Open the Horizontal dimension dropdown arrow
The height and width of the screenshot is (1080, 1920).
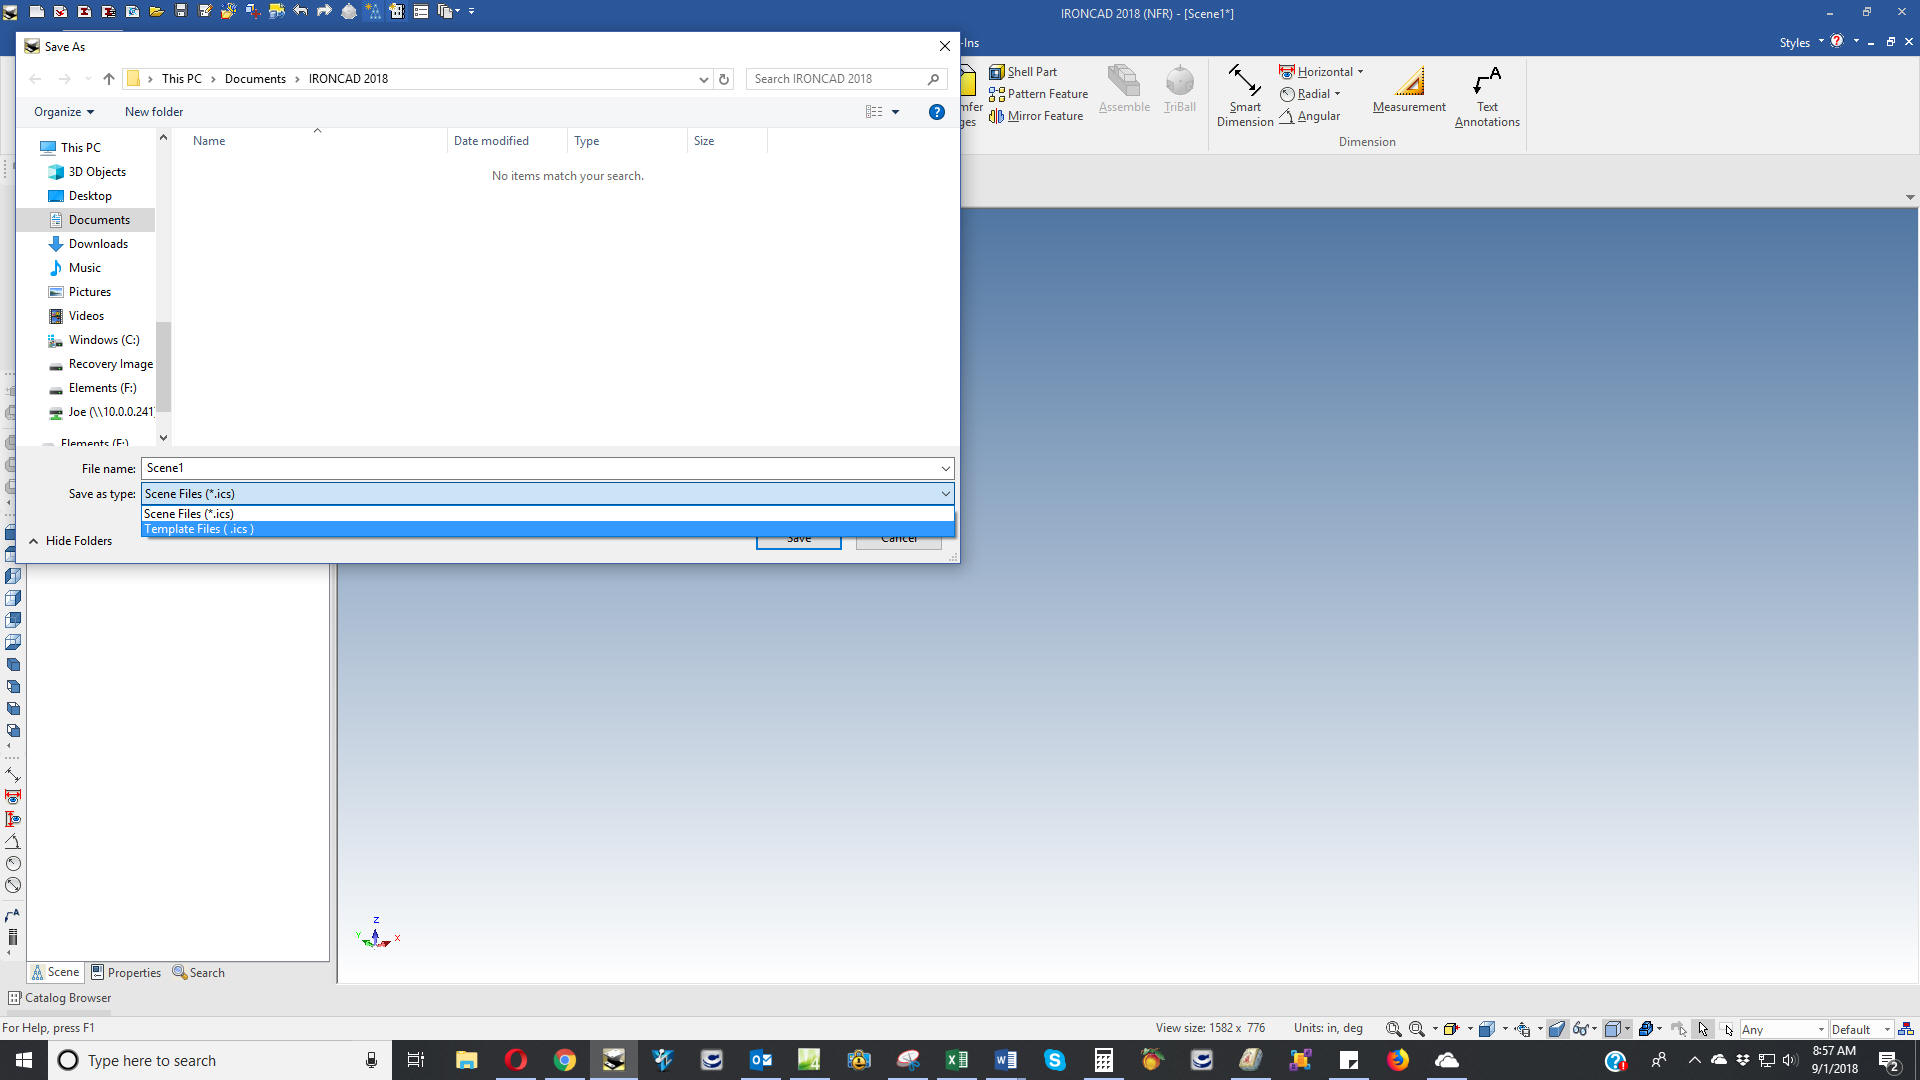[1360, 72]
